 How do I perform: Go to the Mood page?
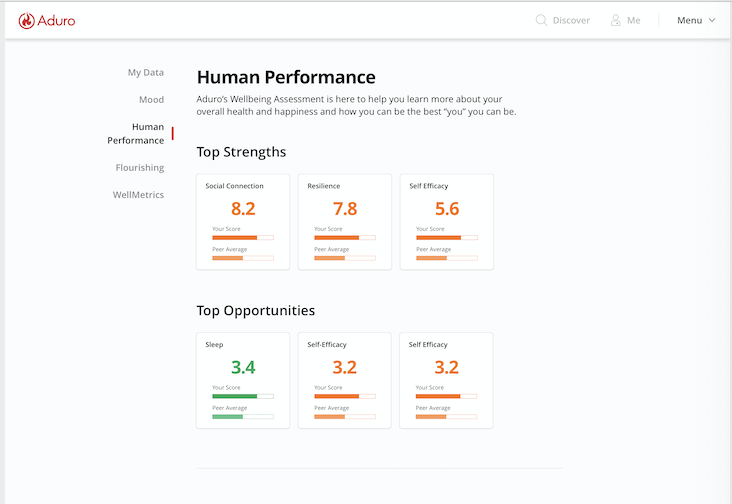click(151, 100)
